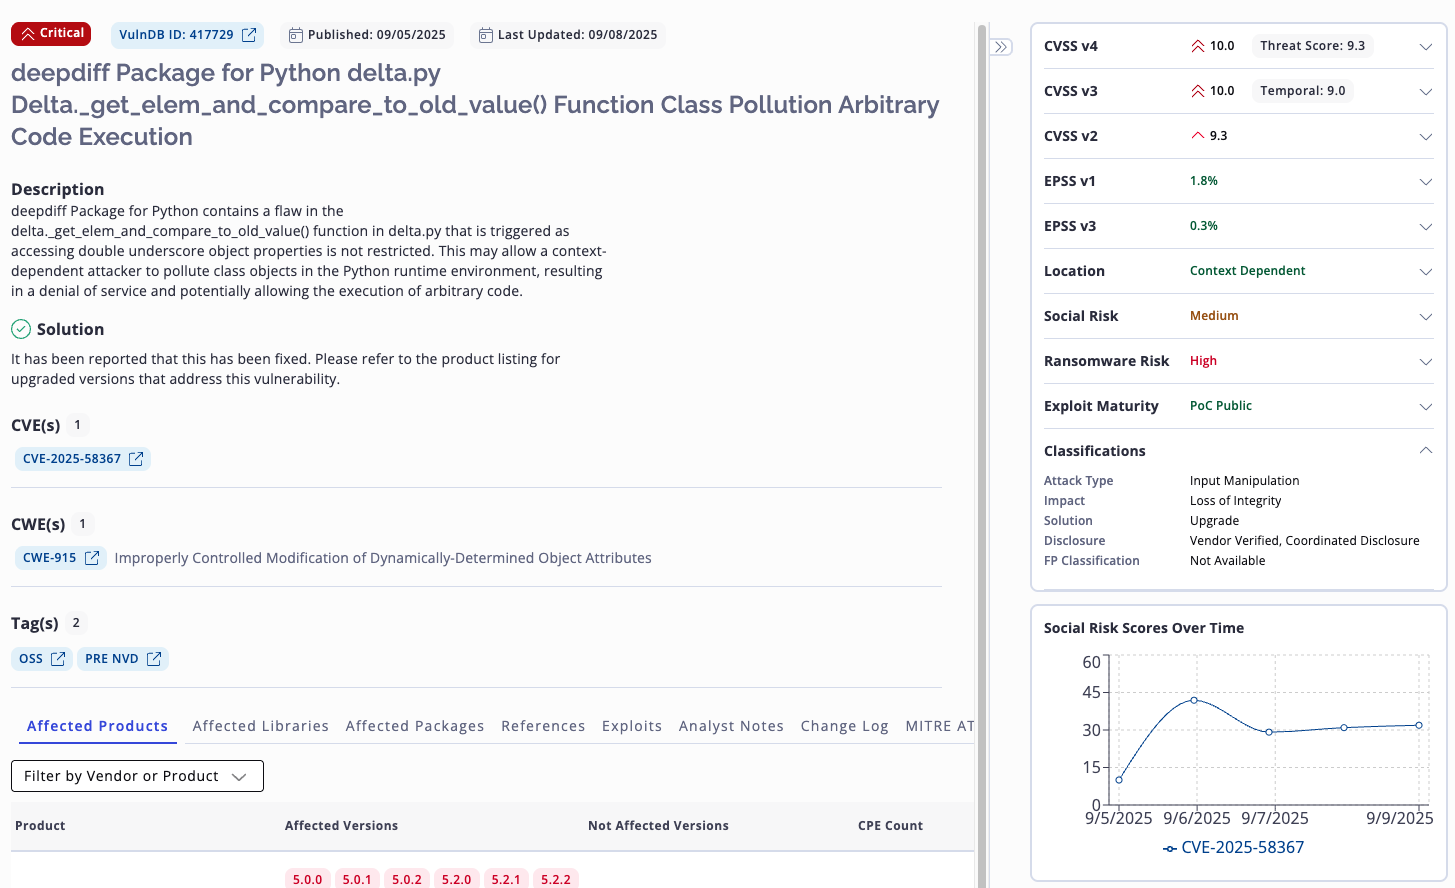Switch to the Affected Packages tab
Image resolution: width=1455 pixels, height=888 pixels.
[415, 726]
